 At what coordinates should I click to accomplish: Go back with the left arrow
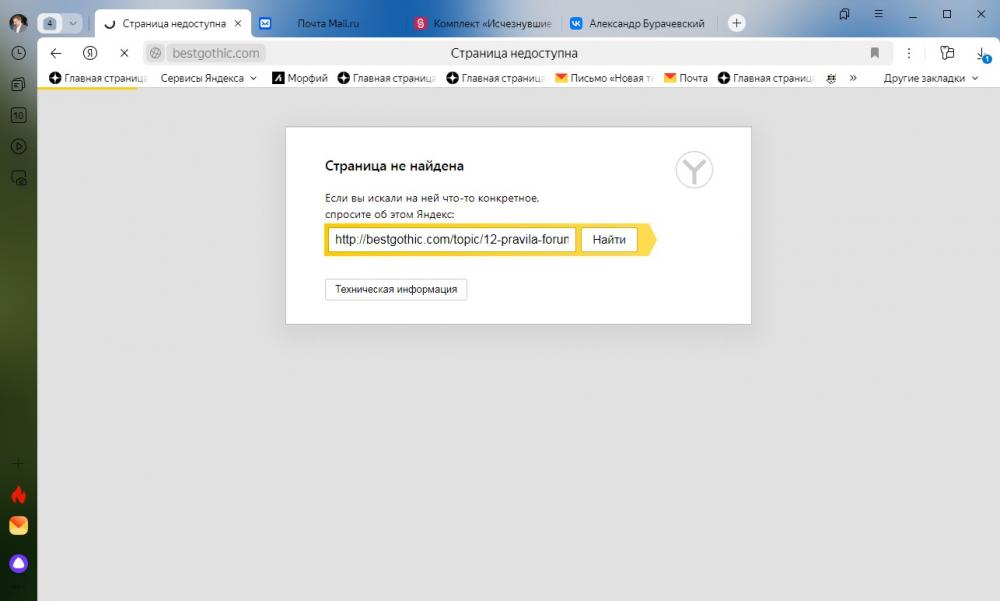click(x=56, y=53)
